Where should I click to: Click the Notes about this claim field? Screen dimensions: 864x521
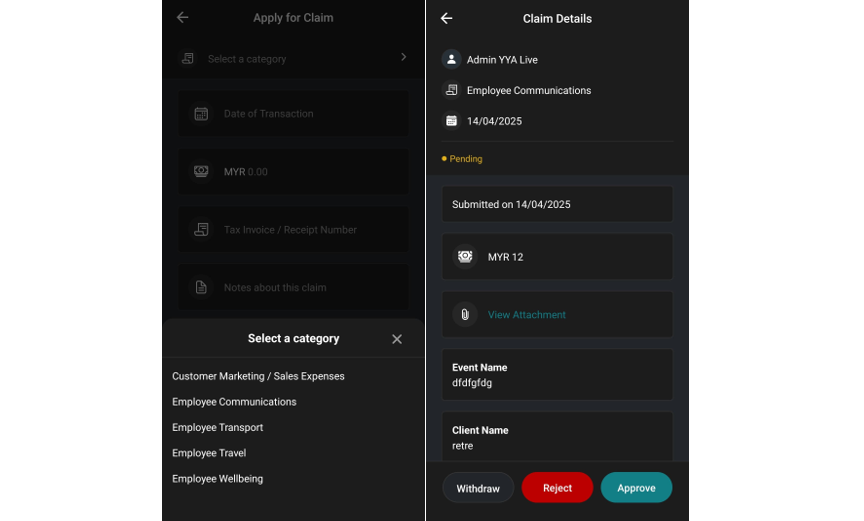point(293,287)
